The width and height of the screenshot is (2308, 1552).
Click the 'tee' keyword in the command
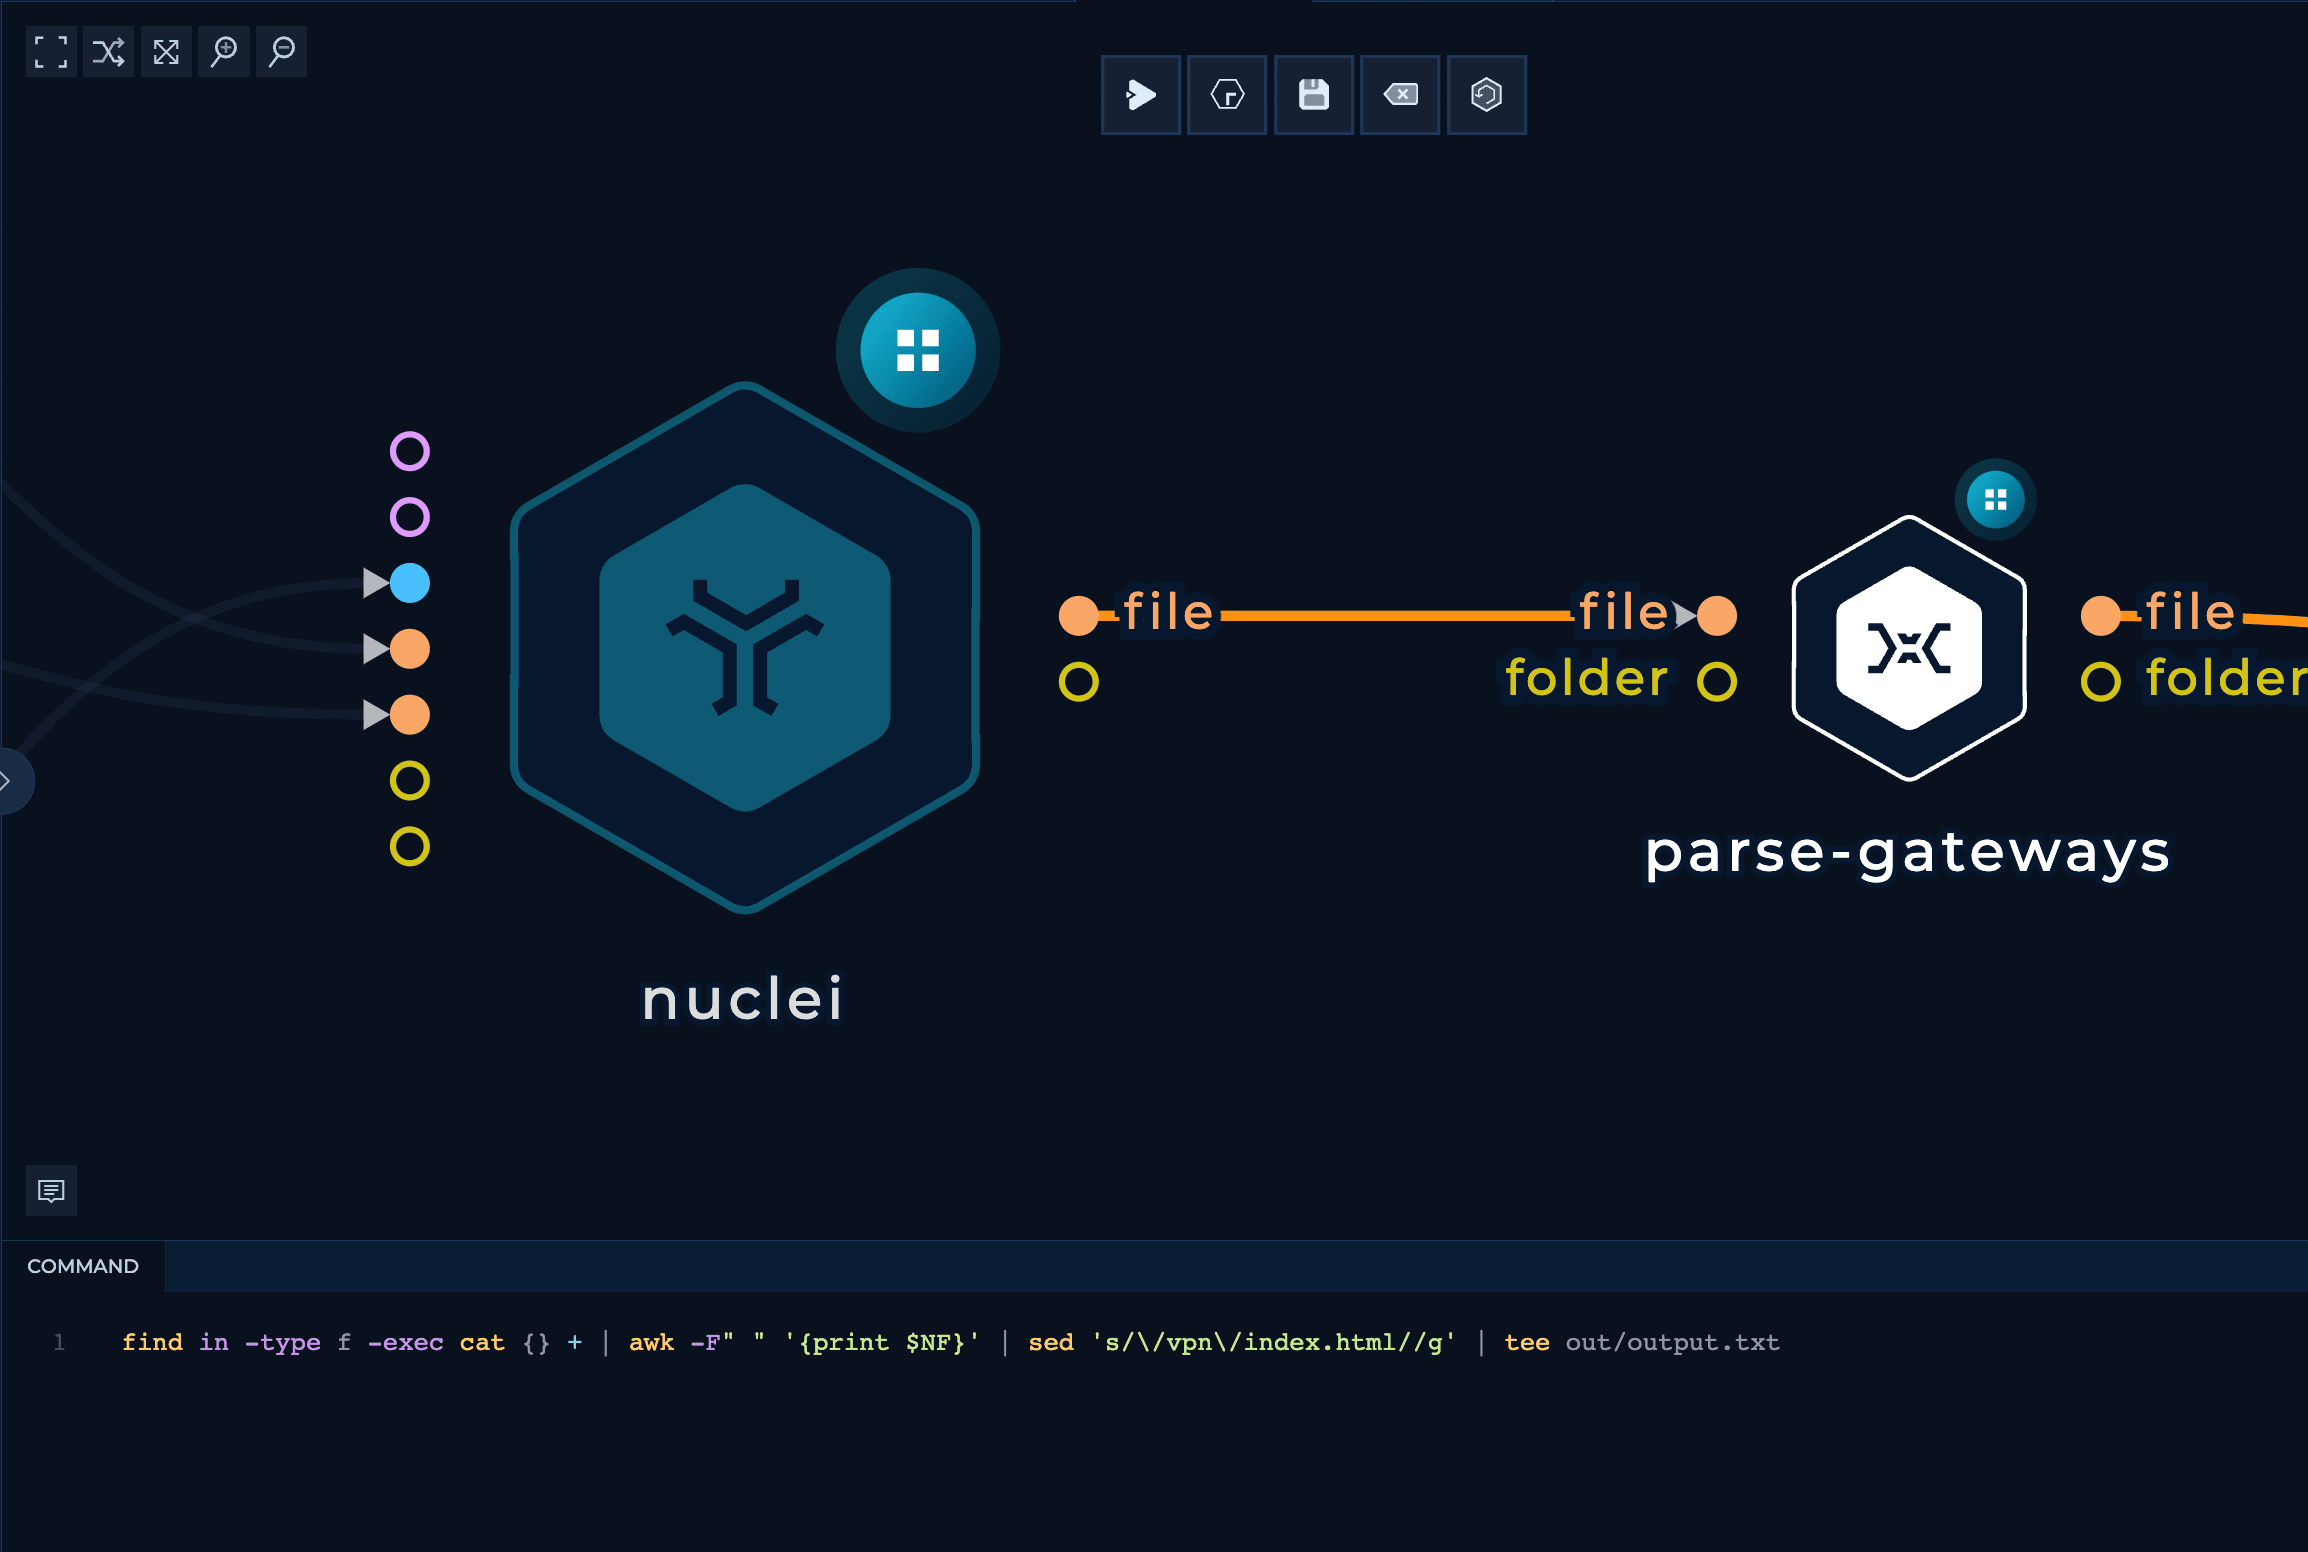tap(1527, 1342)
